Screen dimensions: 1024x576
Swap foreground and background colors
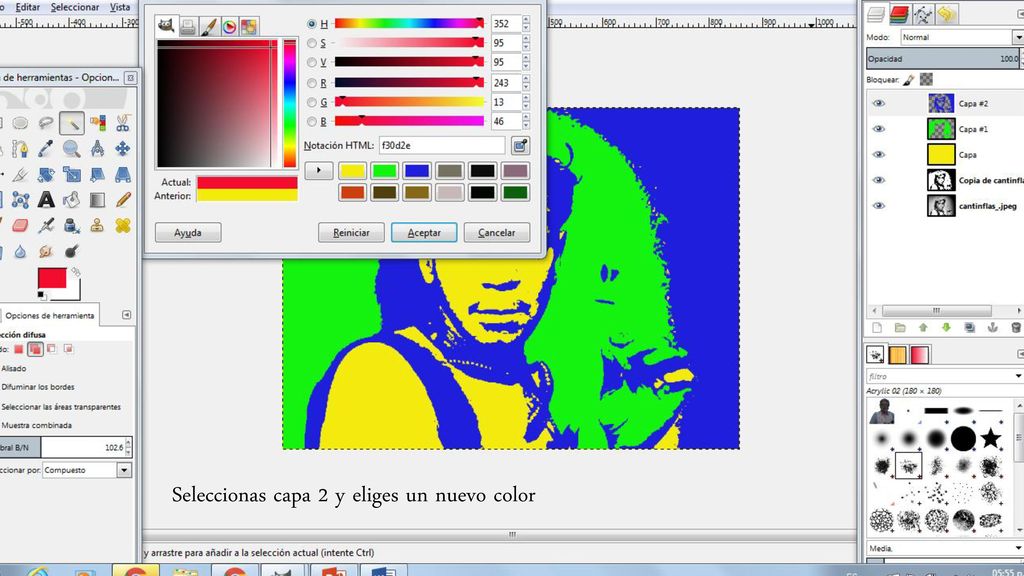[x=76, y=271]
